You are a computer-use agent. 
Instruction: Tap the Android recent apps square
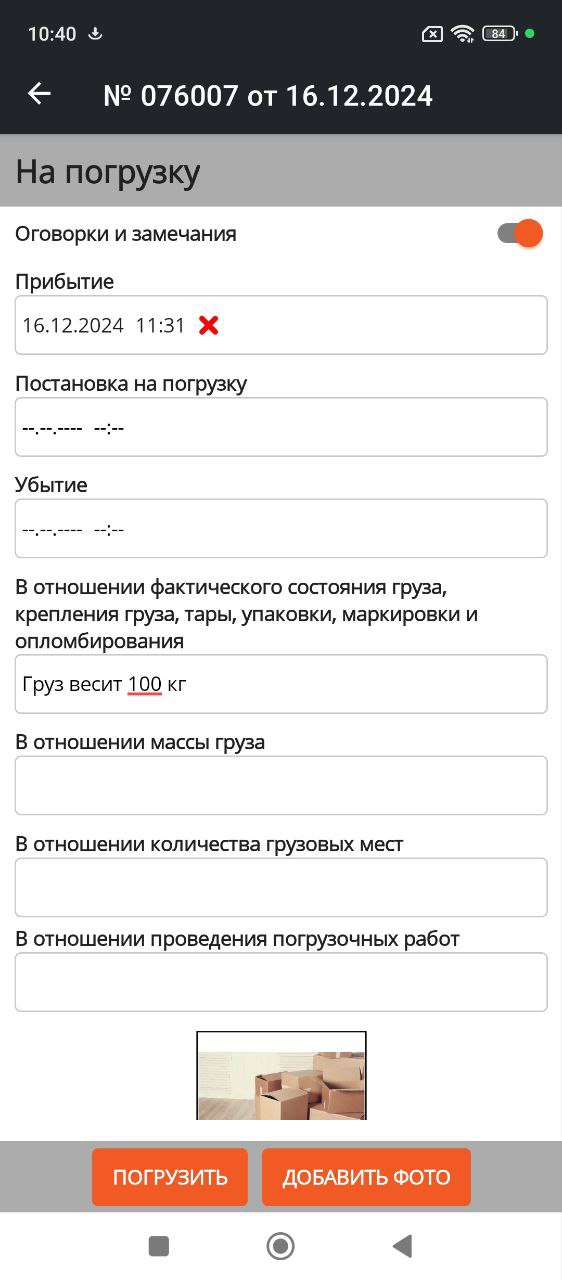pyautogui.click(x=158, y=1245)
